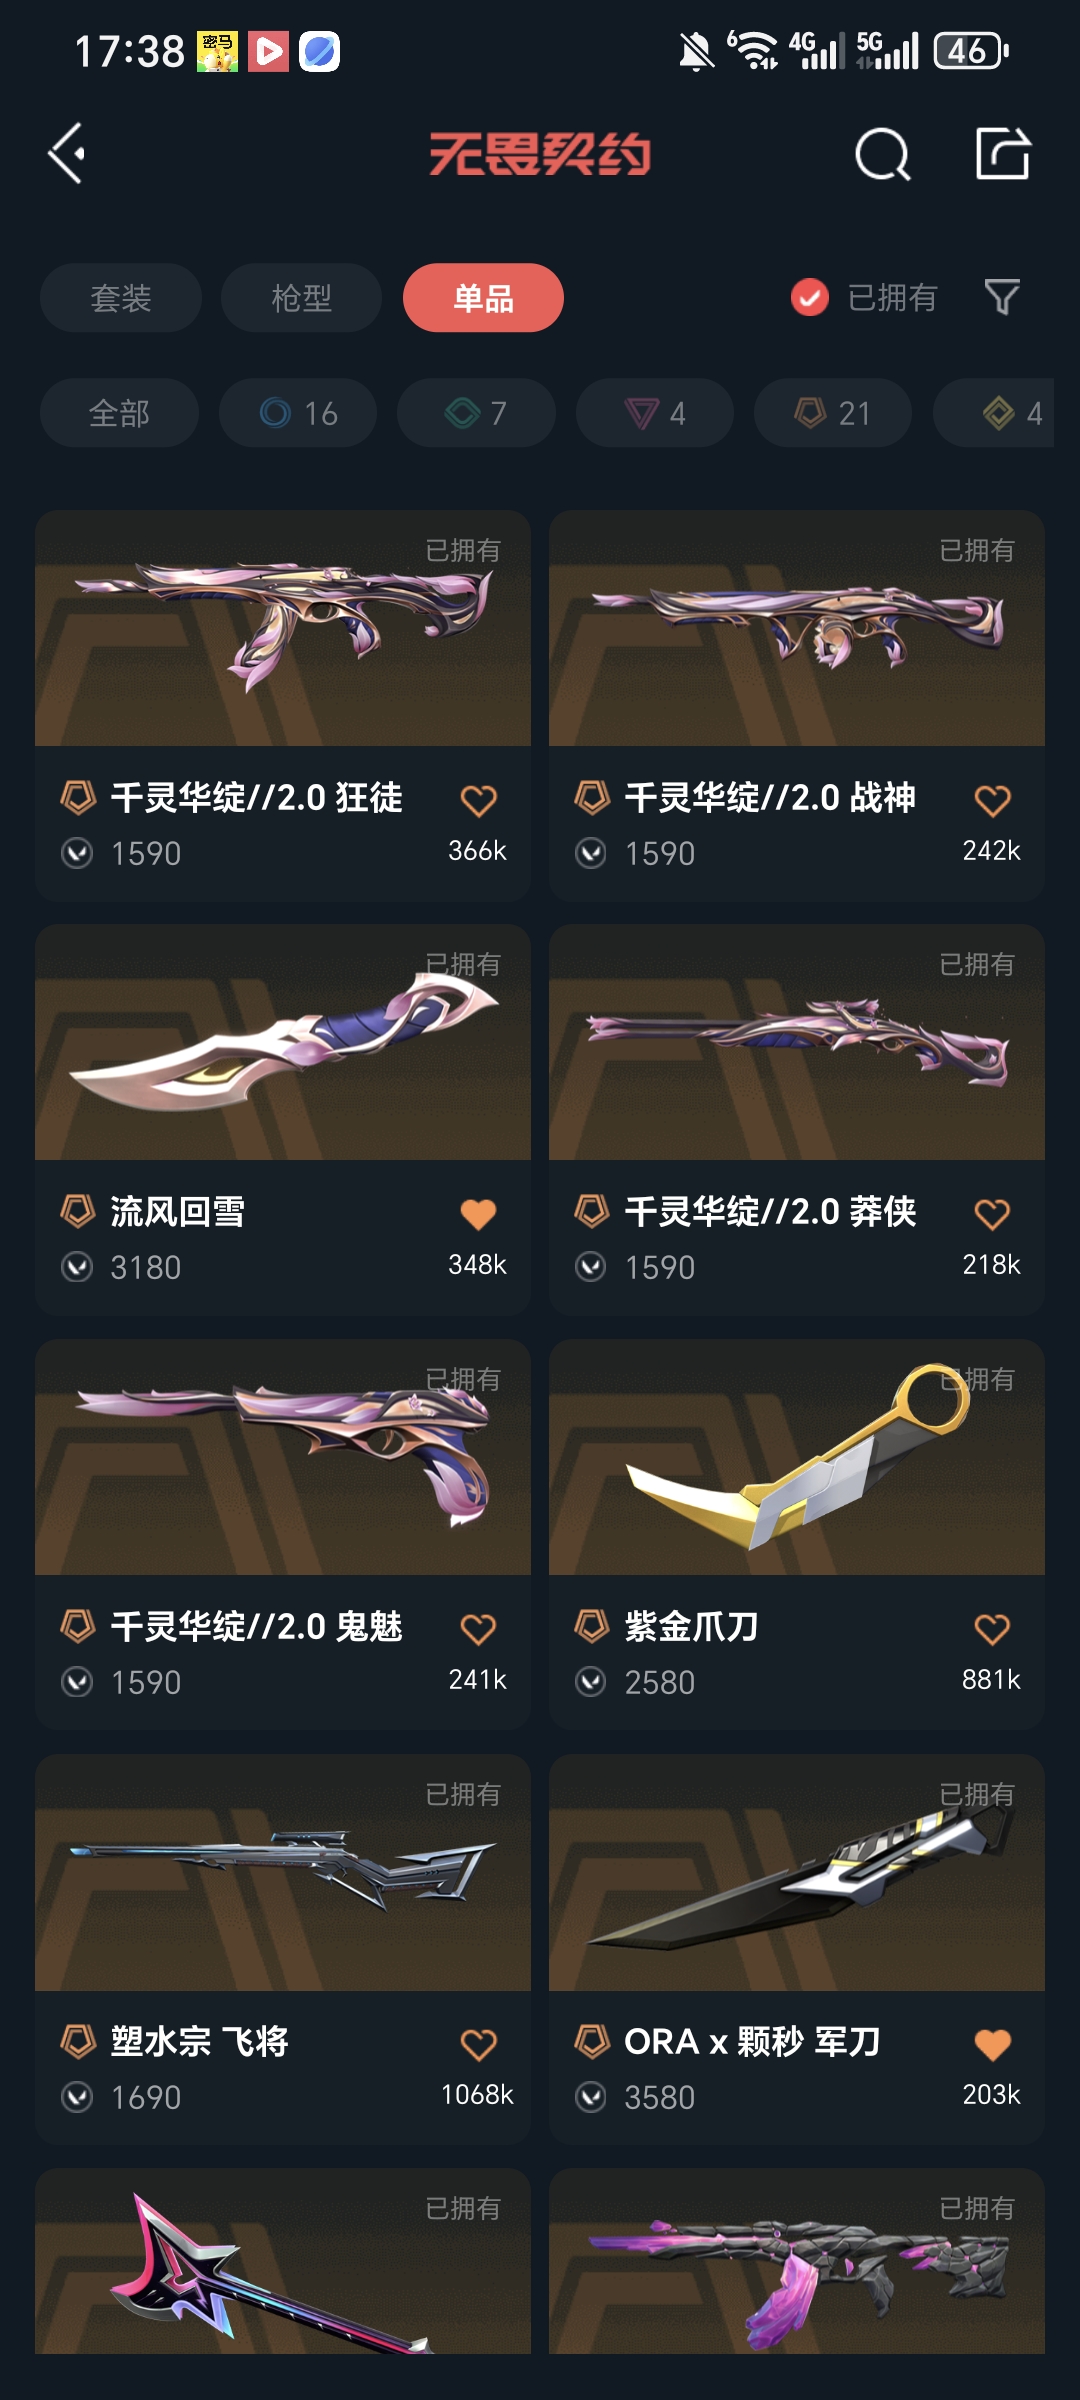This screenshot has height=2400, width=1080.
Task: Open the search magnifier icon
Action: (x=883, y=154)
